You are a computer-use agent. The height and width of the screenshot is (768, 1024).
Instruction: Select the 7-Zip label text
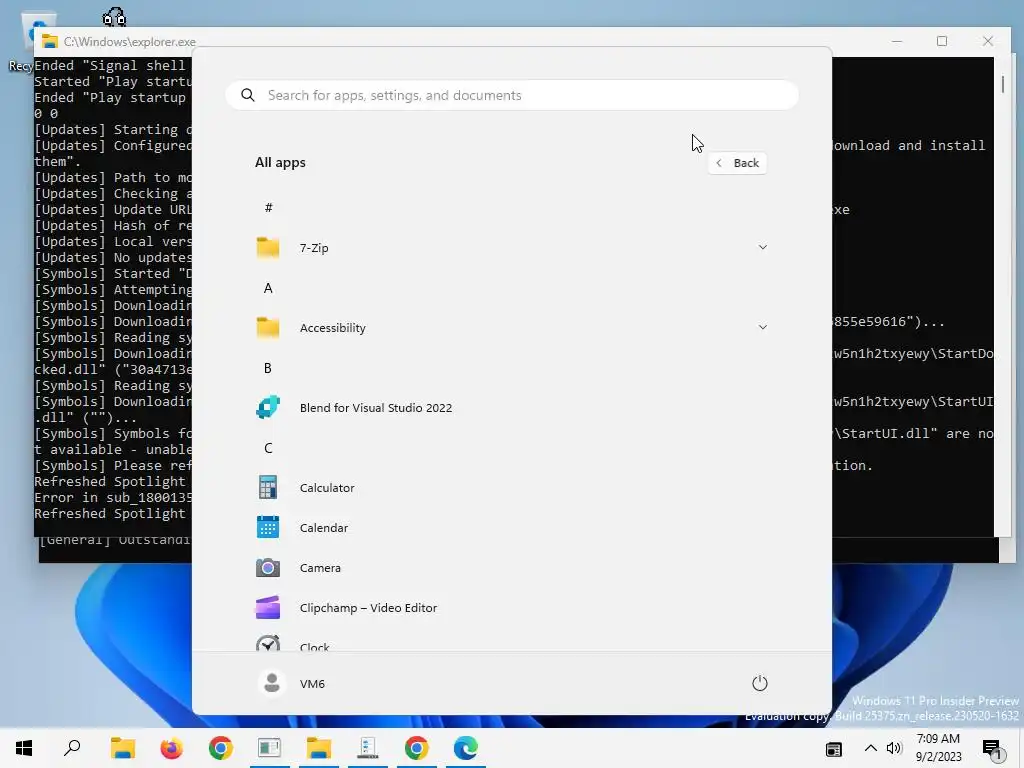(314, 248)
